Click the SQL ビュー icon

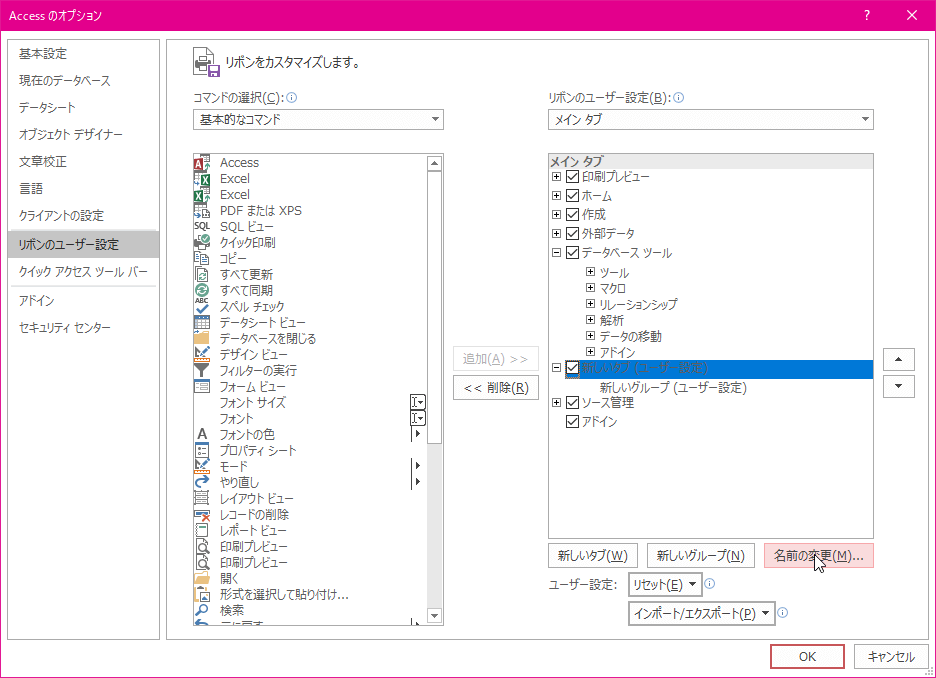pos(202,227)
